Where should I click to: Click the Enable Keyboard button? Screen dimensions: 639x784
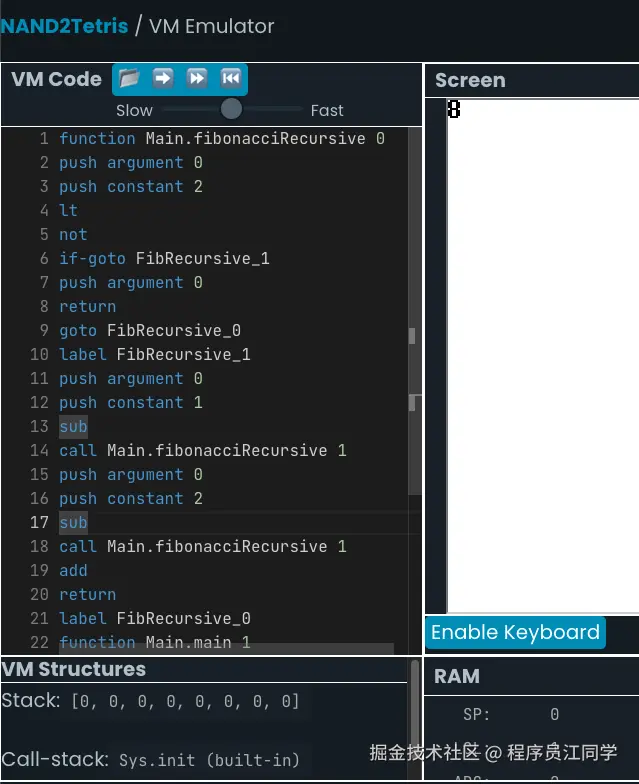pyautogui.click(x=515, y=632)
